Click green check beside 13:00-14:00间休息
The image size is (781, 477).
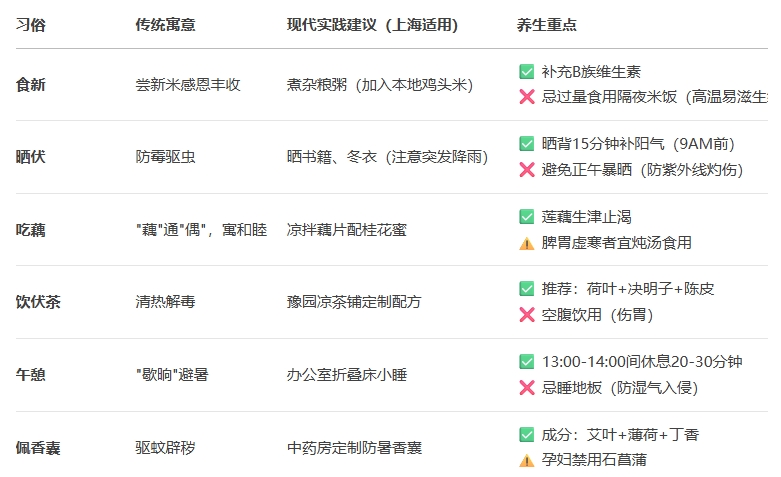pyautogui.click(x=526, y=361)
